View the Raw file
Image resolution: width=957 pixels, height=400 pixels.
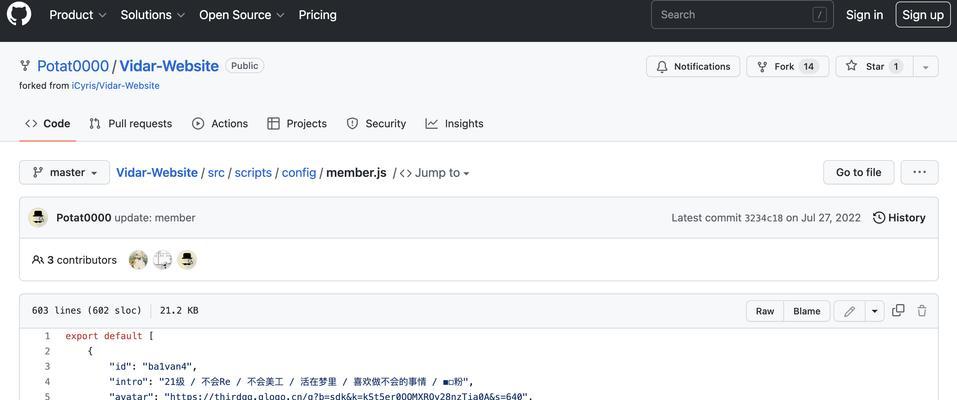point(765,311)
